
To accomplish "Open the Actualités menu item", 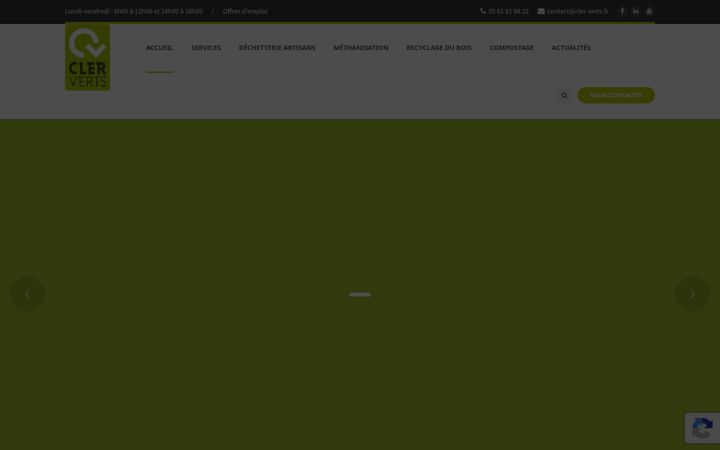I will click(x=571, y=48).
